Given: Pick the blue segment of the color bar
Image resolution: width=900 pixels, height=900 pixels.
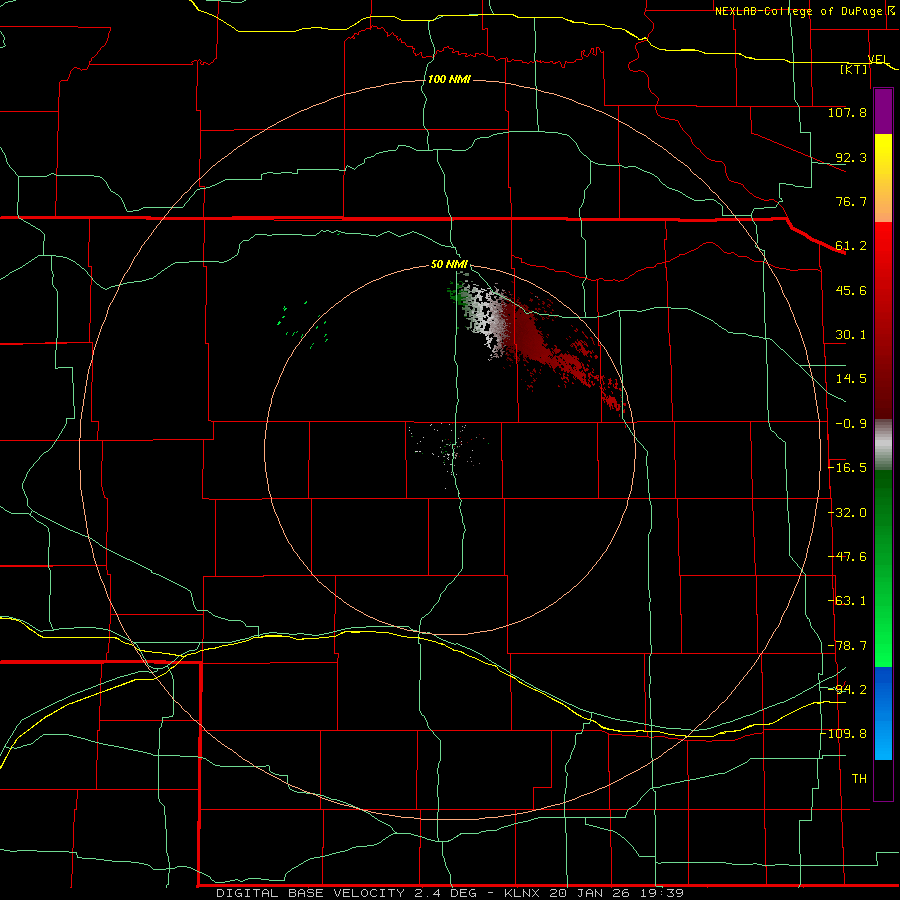Looking at the screenshot, I should point(883,713).
